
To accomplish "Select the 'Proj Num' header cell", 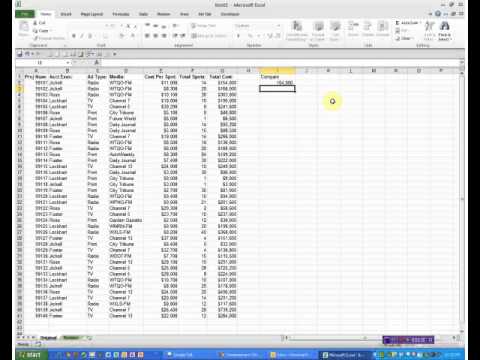I will [36, 77].
